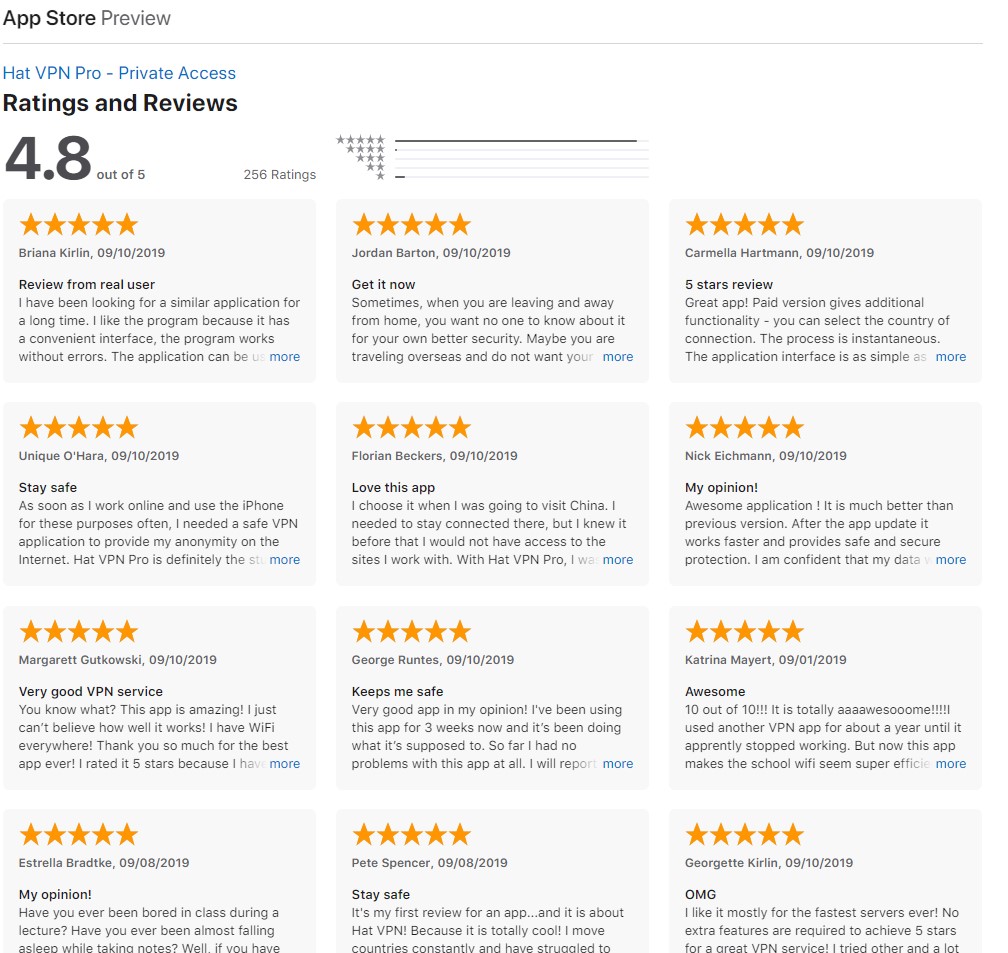Click the star rating on Georgette Kirlin's review
This screenshot has width=1008, height=953.
pos(744,834)
